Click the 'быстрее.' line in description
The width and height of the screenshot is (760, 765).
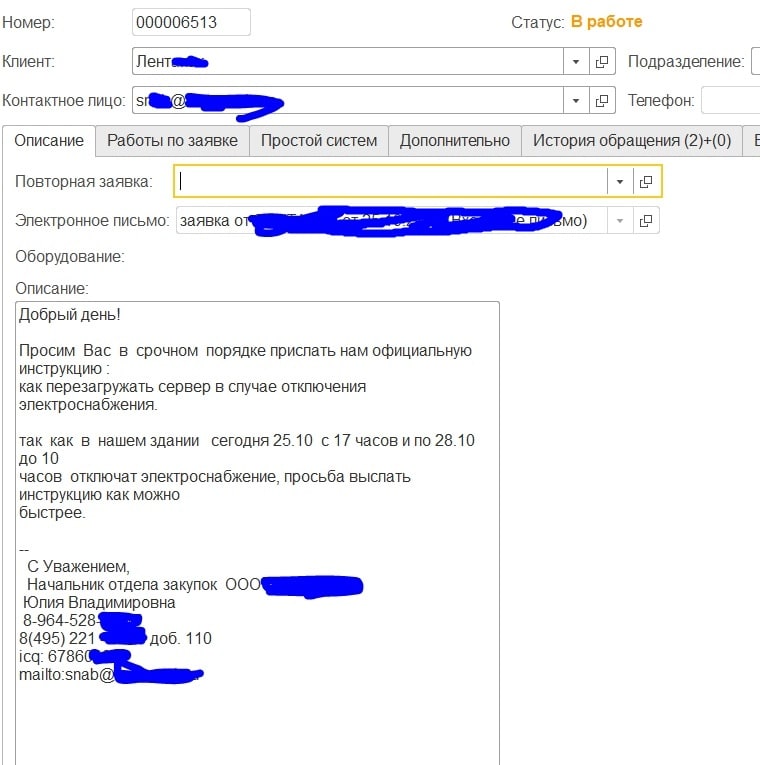point(52,513)
